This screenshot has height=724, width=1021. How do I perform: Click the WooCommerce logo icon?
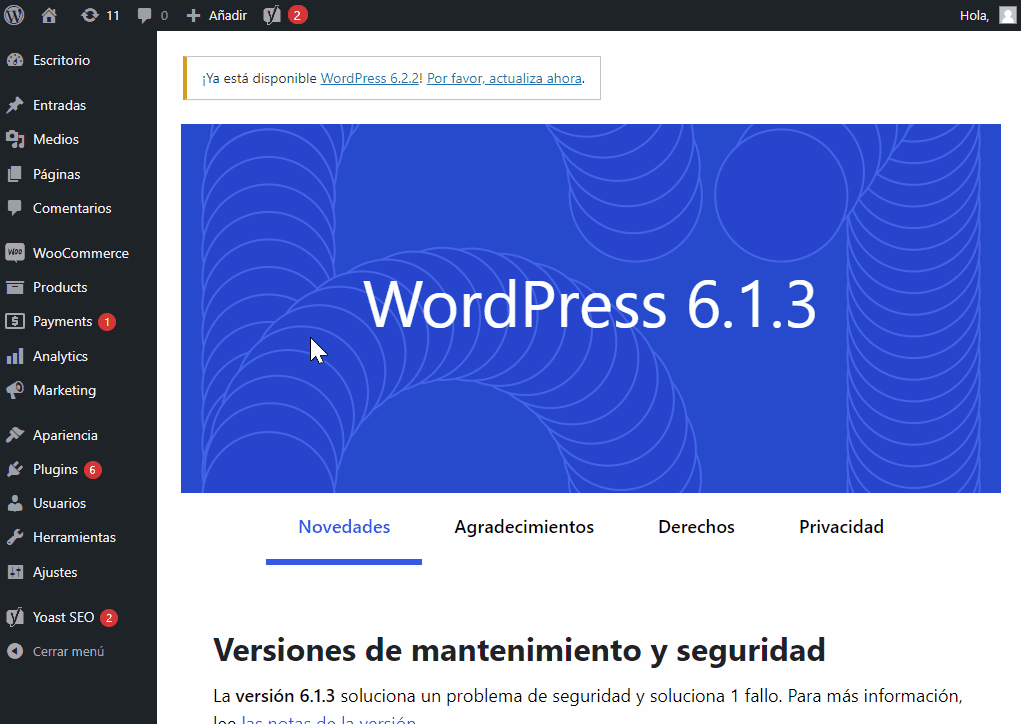point(15,253)
